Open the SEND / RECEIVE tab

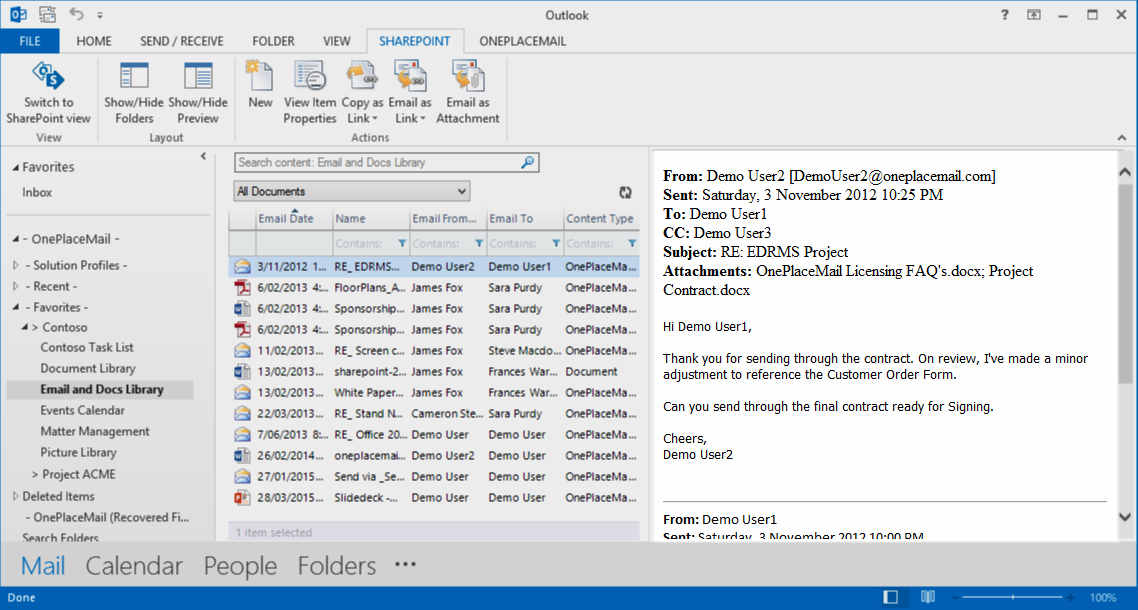(x=182, y=41)
